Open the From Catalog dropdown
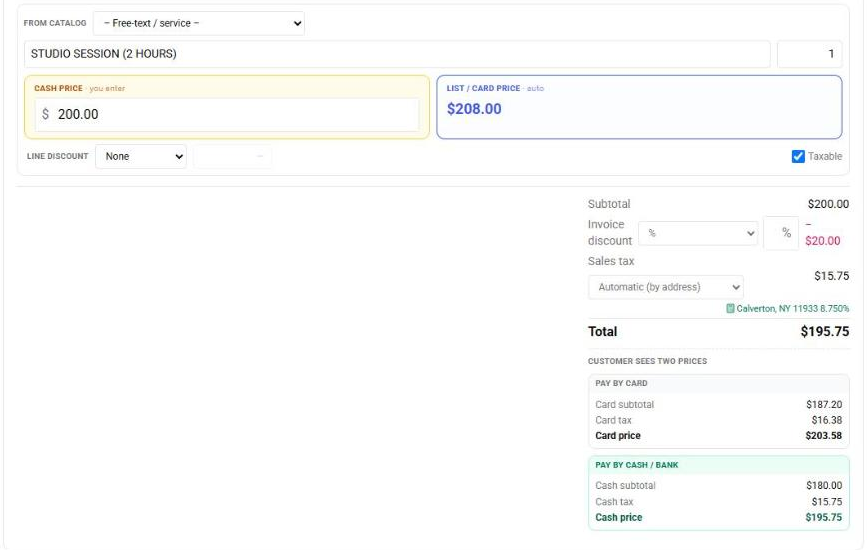867x550 pixels. pyautogui.click(x=199, y=23)
